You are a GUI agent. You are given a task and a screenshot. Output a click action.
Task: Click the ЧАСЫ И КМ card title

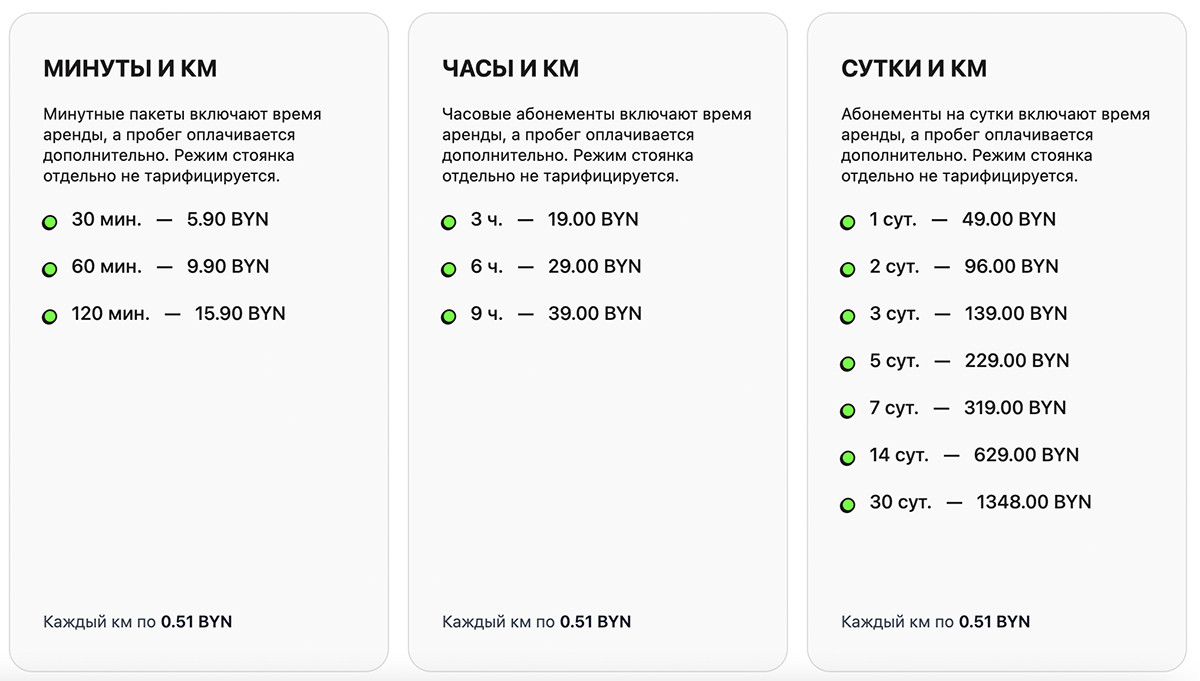[510, 68]
